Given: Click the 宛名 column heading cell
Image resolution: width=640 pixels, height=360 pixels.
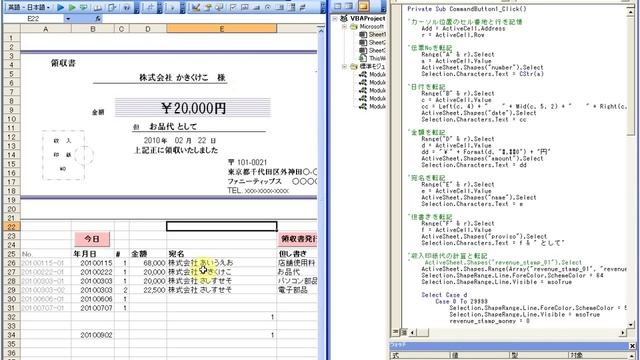Looking at the screenshot, I should 222,254.
